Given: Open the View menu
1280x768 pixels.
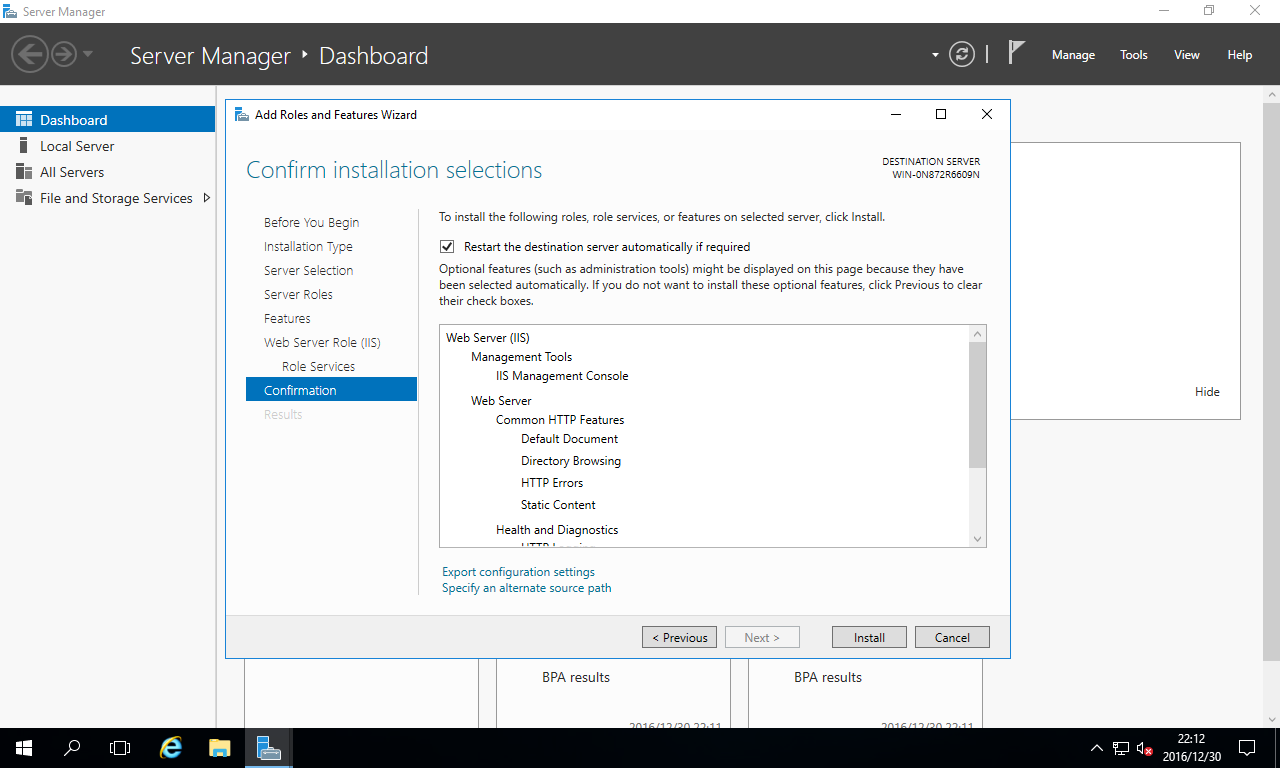Looking at the screenshot, I should [1187, 55].
